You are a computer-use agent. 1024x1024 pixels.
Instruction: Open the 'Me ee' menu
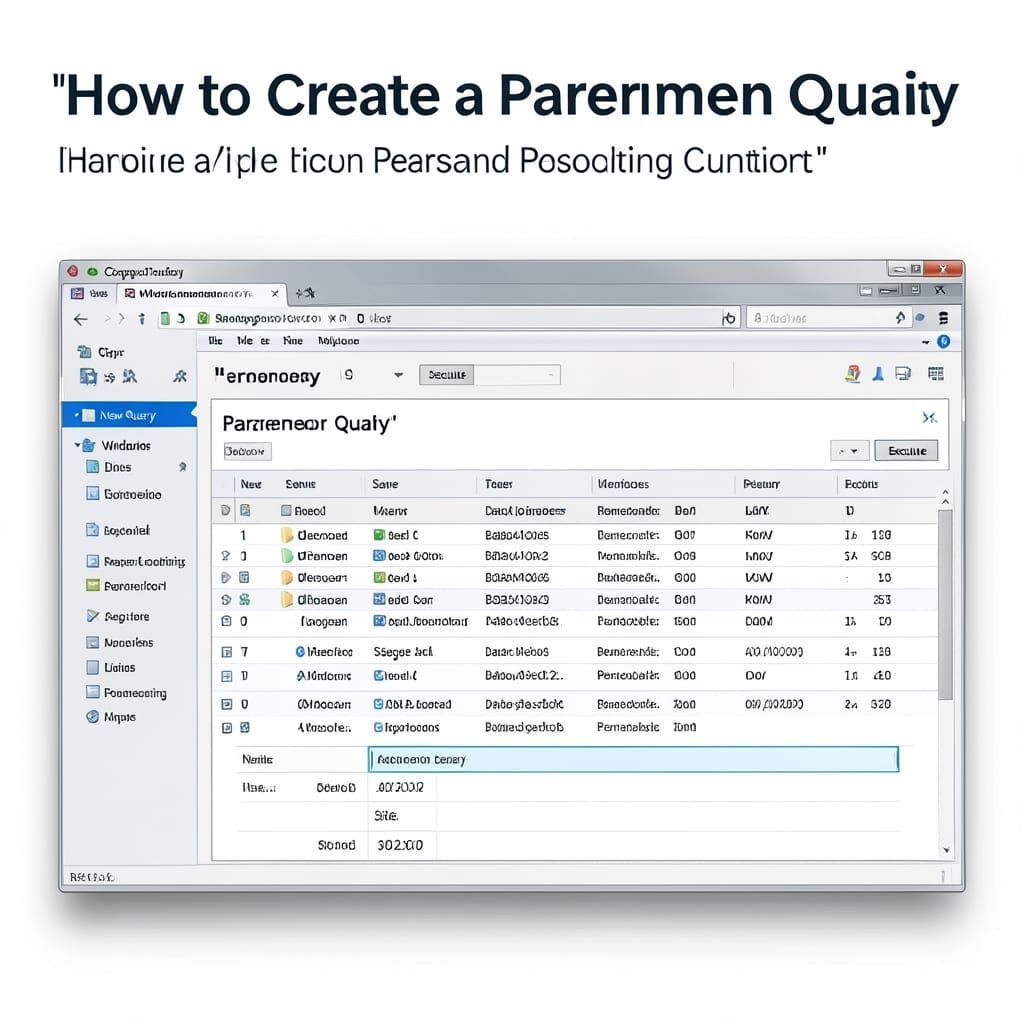253,341
